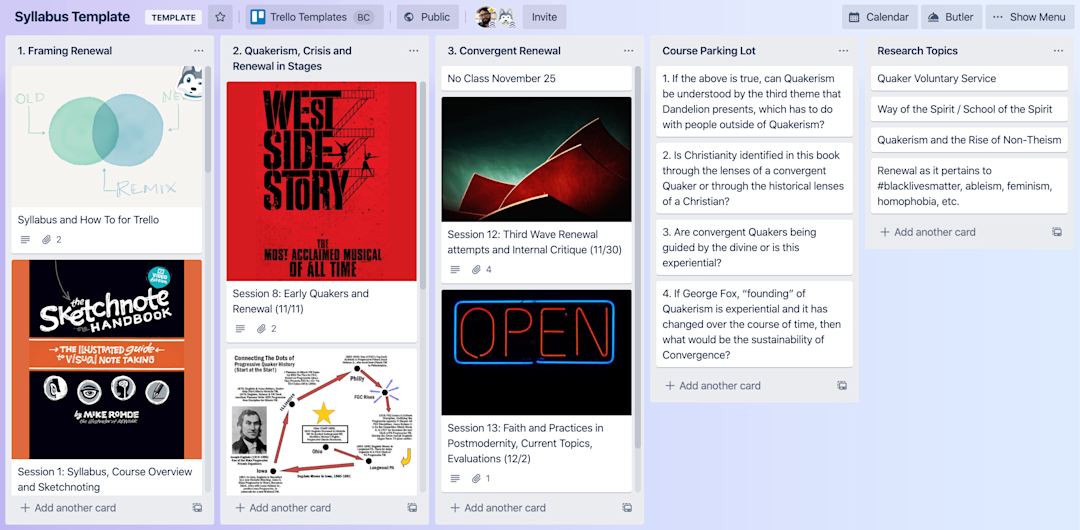Open Way of the Spirit card
The height and width of the screenshot is (530, 1080).
pyautogui.click(x=969, y=109)
